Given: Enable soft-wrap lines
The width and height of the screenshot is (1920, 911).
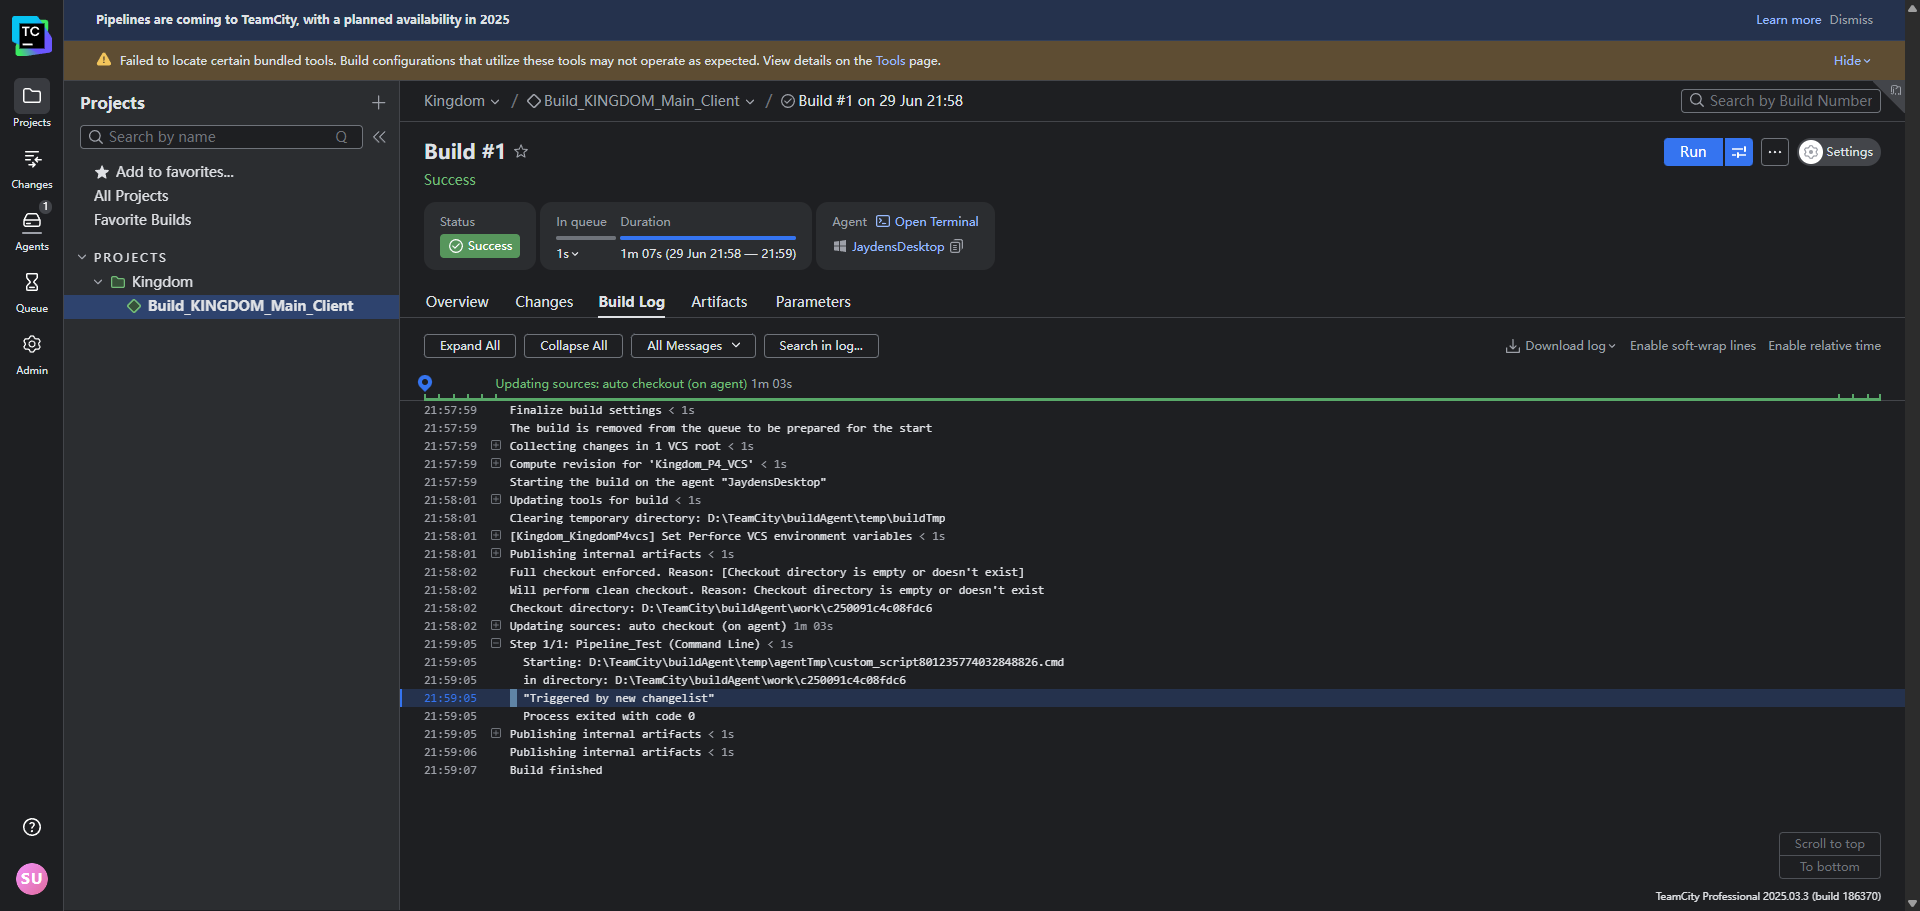Looking at the screenshot, I should pos(1692,346).
